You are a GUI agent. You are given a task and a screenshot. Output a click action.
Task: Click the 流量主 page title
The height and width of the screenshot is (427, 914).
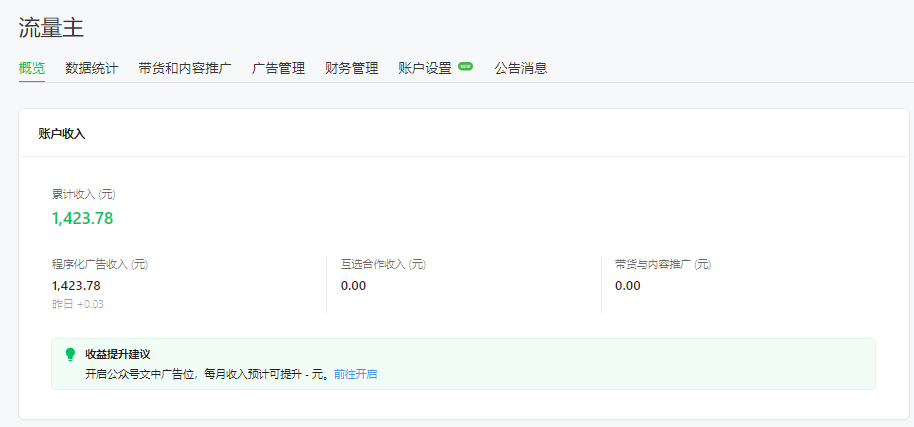(51, 28)
